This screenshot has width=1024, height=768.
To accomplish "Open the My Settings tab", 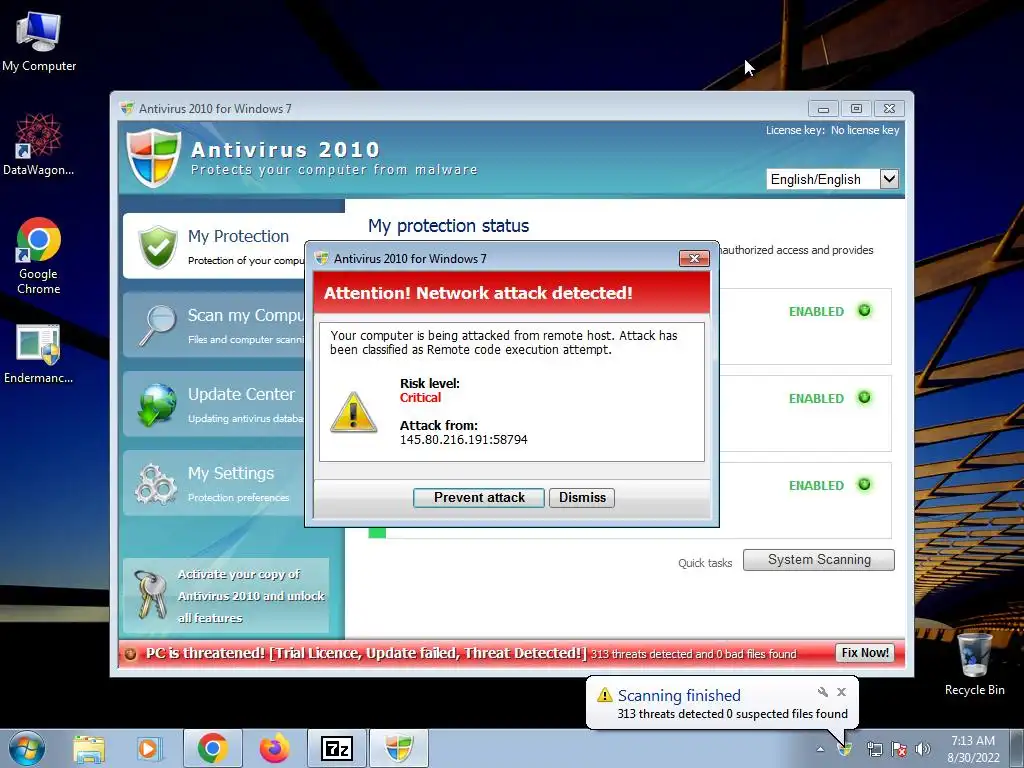I will point(214,483).
